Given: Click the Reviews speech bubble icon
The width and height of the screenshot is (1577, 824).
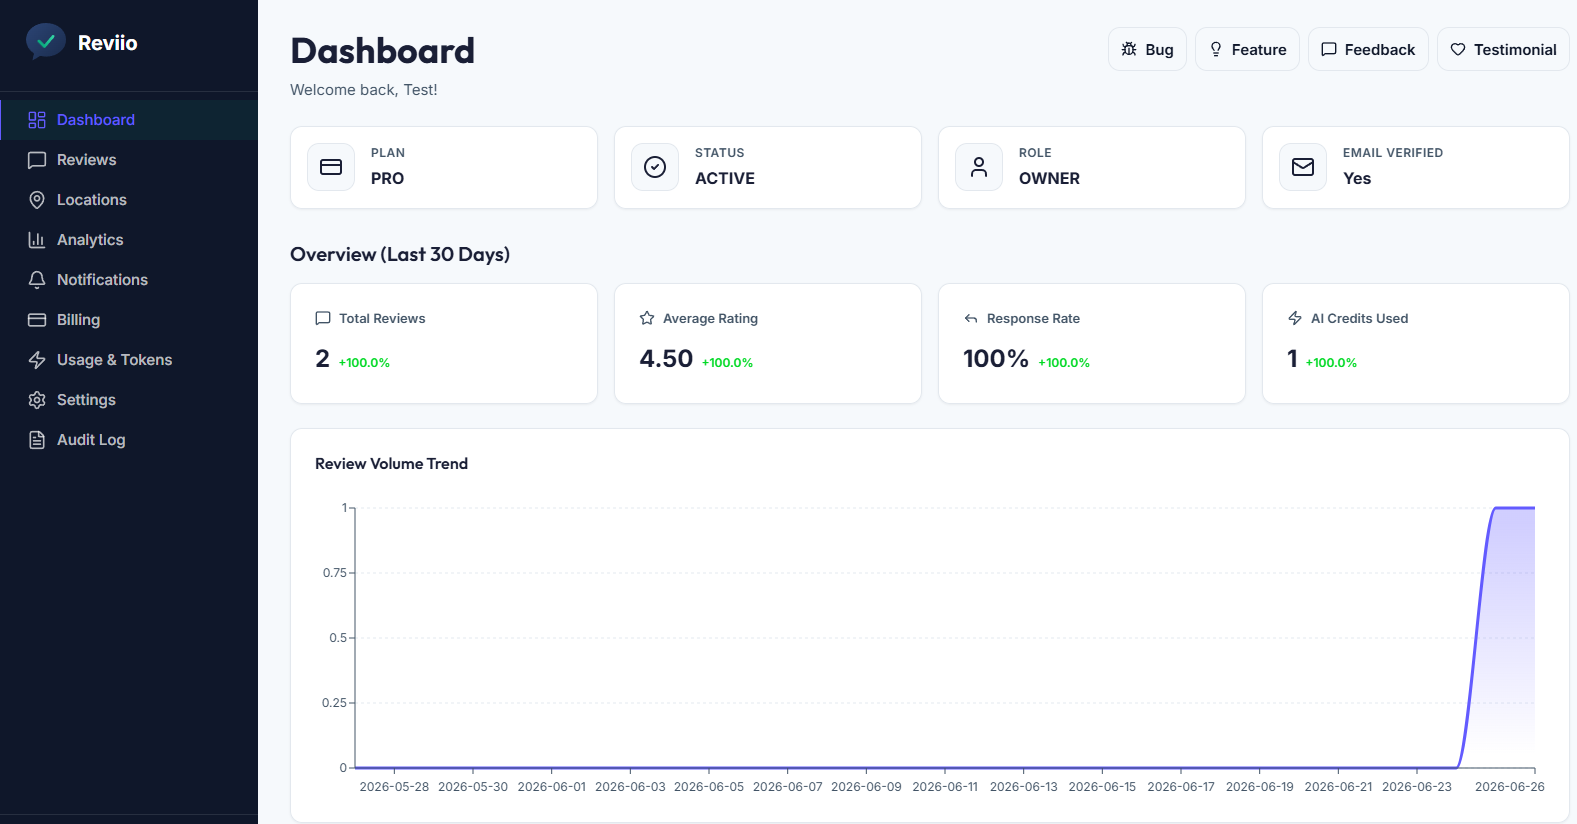Looking at the screenshot, I should point(37,160).
